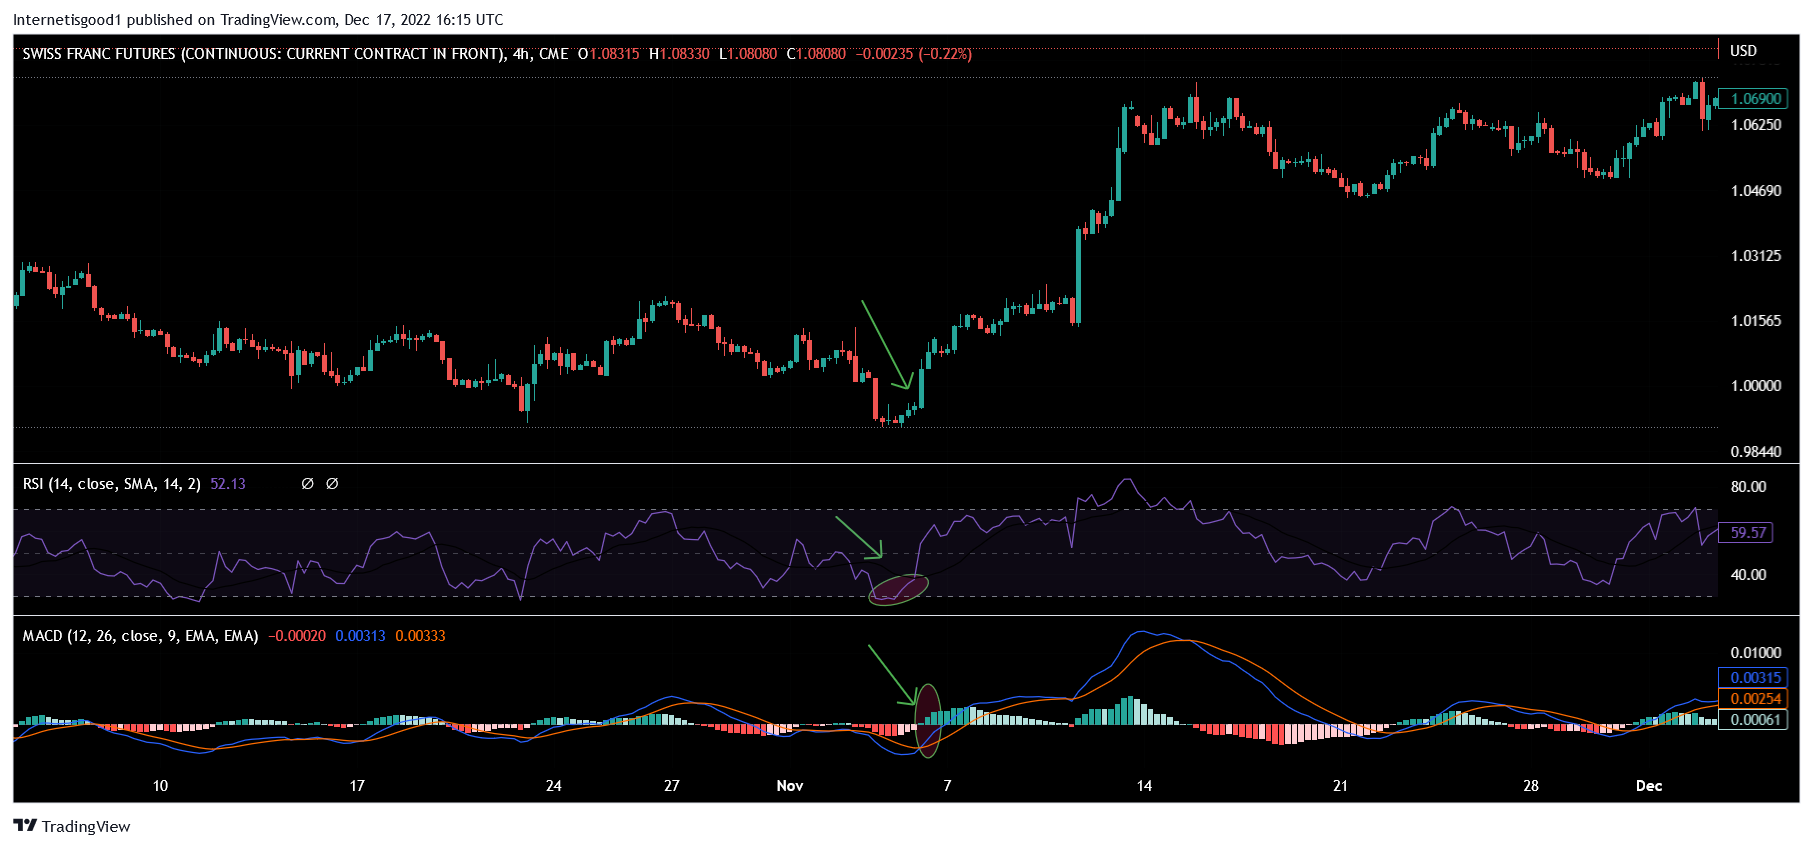Click the ellipse marking the MACD crossover

click(x=928, y=718)
